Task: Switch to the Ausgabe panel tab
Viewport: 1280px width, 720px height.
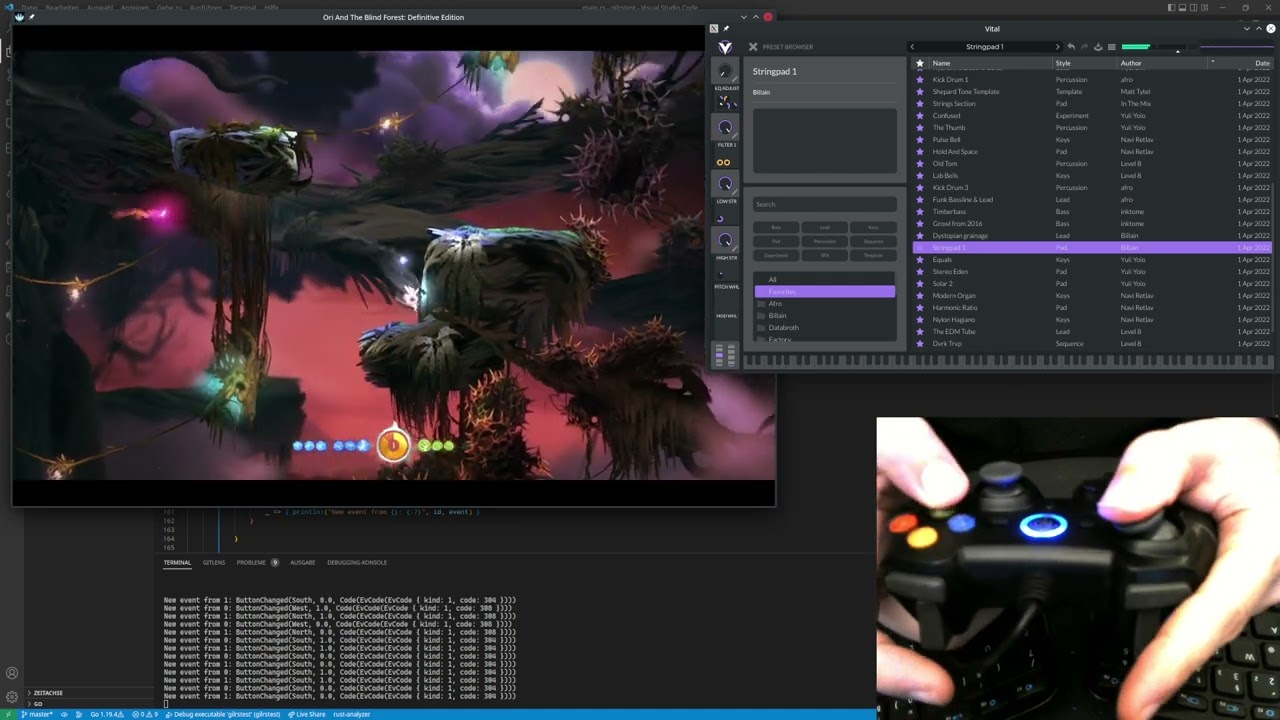Action: (303, 563)
